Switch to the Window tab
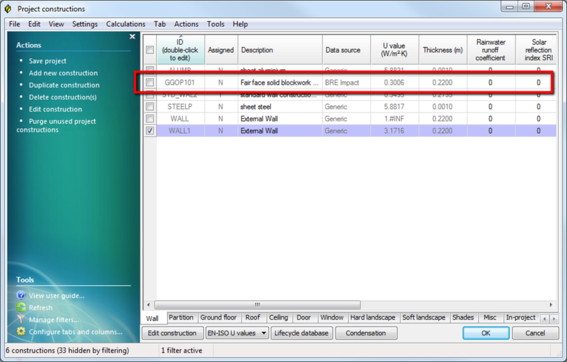The image size is (567, 362). click(332, 318)
